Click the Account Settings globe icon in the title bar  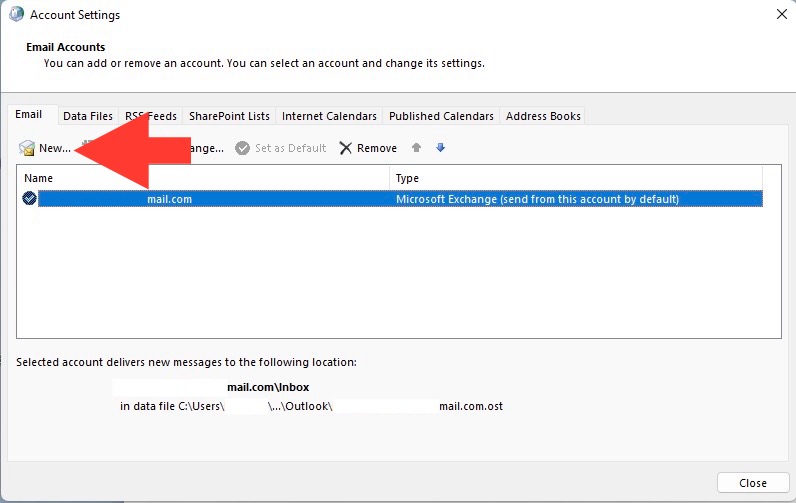[16, 15]
